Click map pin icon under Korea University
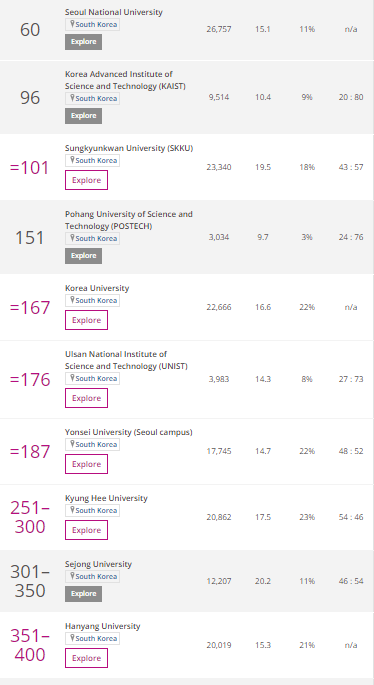Viewport: 374px width, 685px height. 72,300
